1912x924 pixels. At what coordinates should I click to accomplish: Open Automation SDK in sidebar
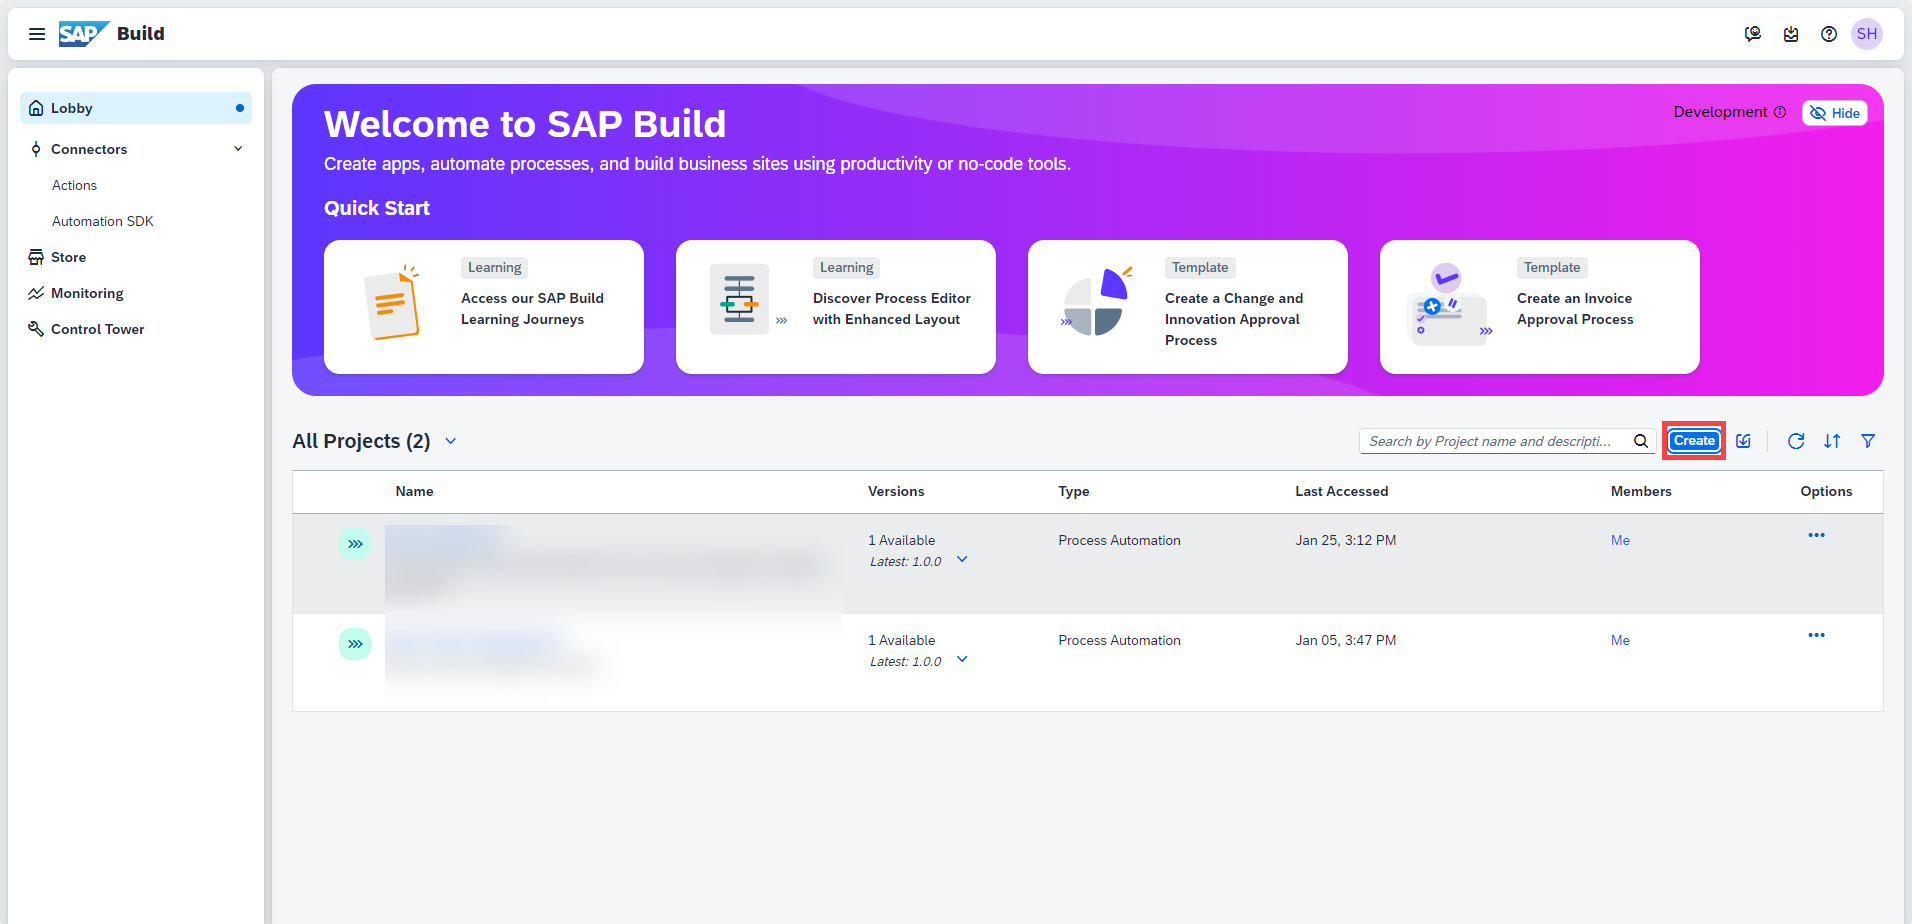103,221
